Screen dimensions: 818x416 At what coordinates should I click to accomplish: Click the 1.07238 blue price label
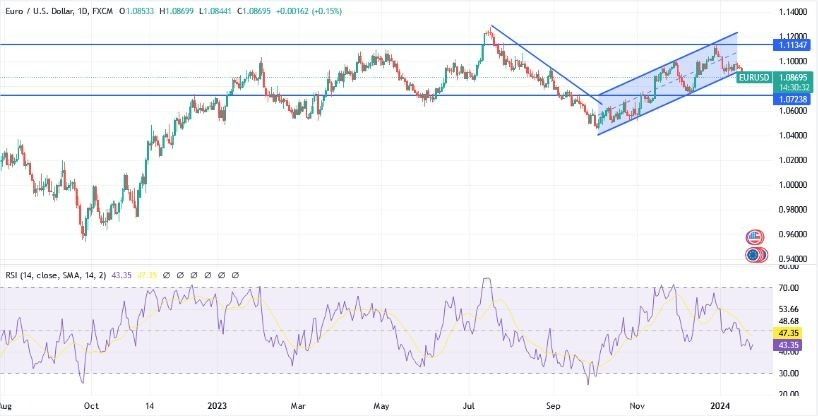793,99
